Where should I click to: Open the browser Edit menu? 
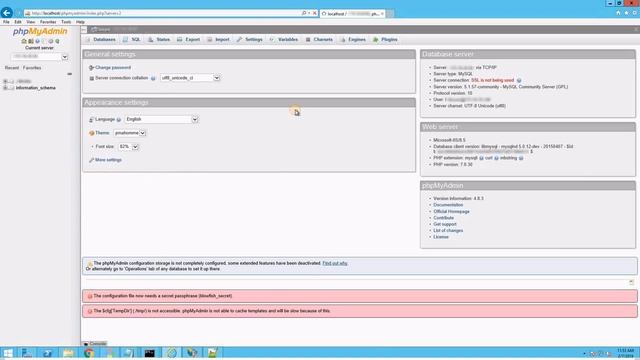click(x=18, y=22)
